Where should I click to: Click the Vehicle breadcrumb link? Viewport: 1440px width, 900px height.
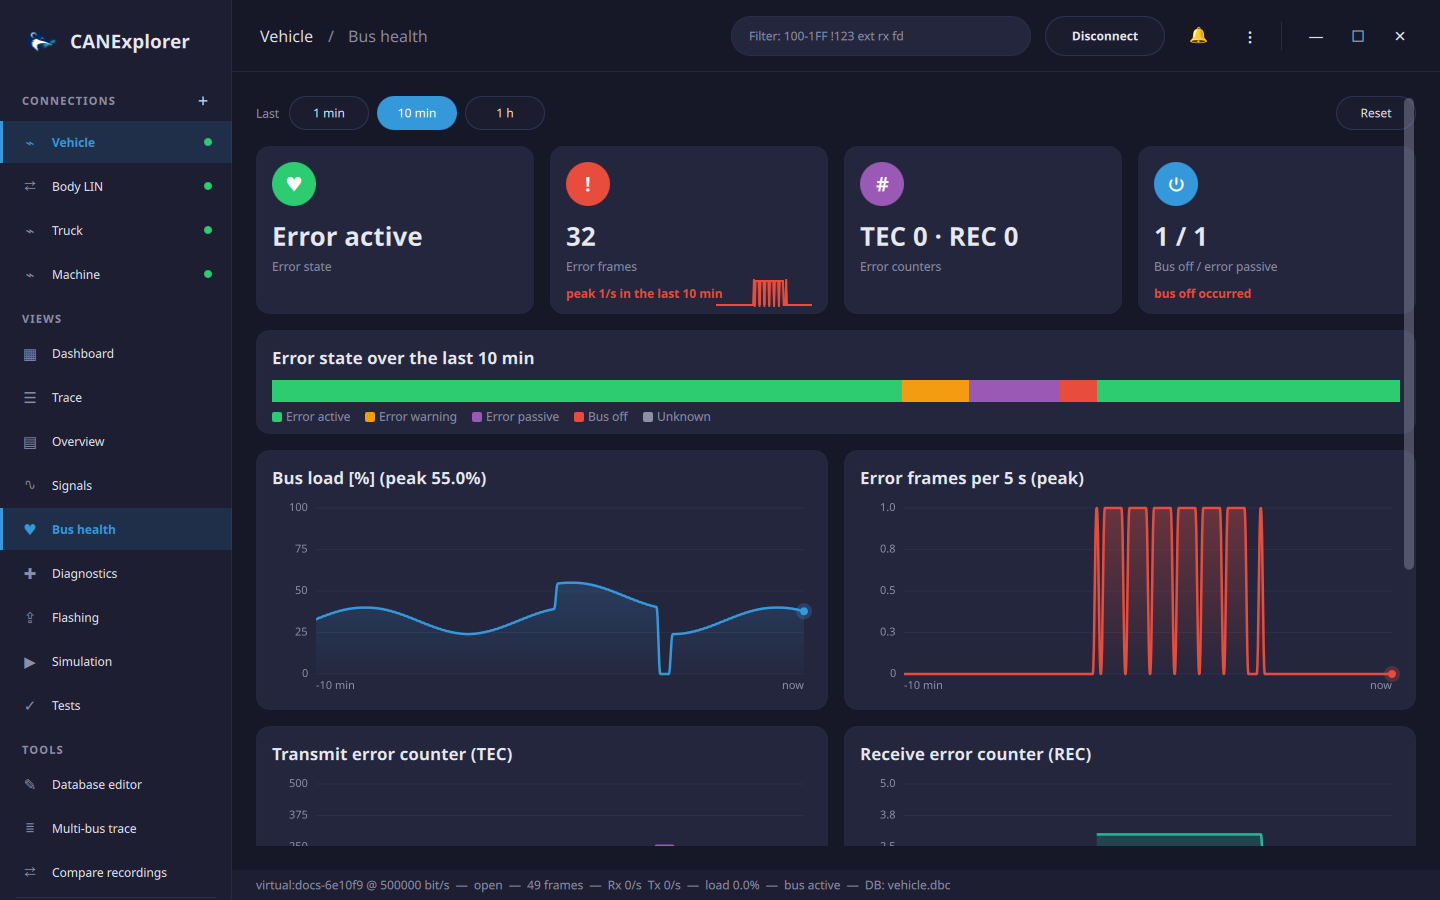pyautogui.click(x=286, y=36)
